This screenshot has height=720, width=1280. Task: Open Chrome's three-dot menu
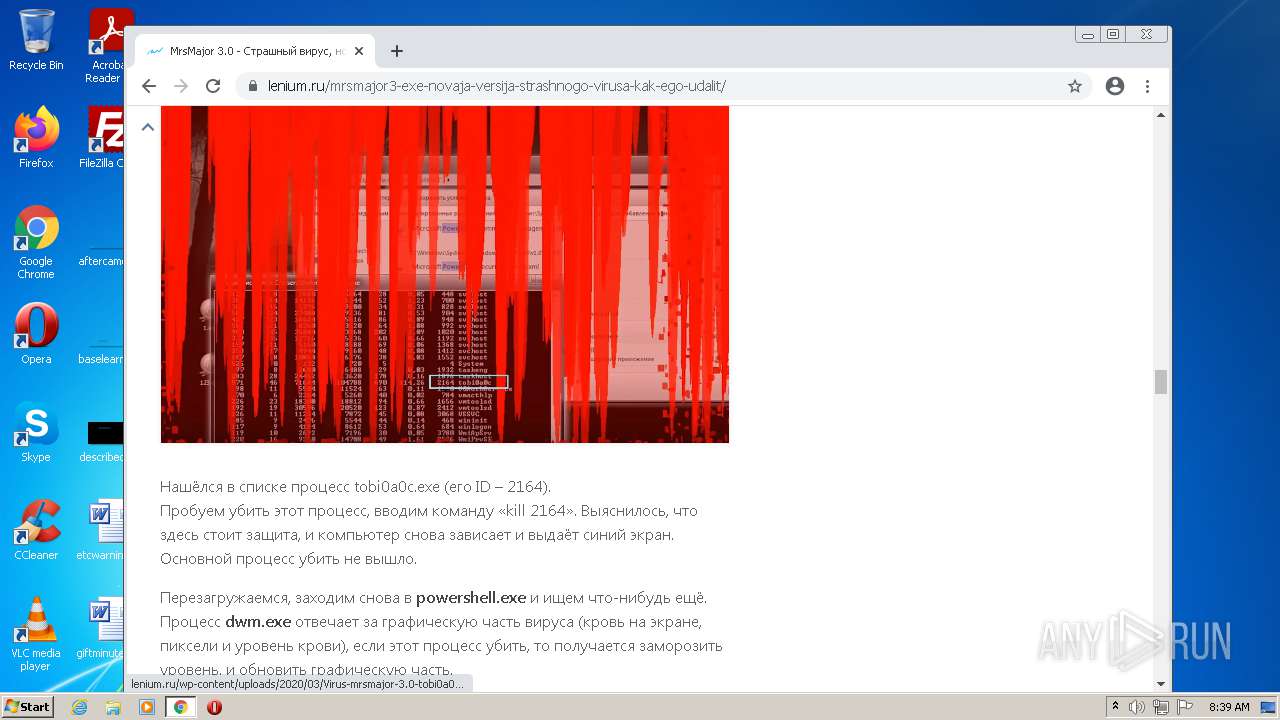click(1148, 86)
